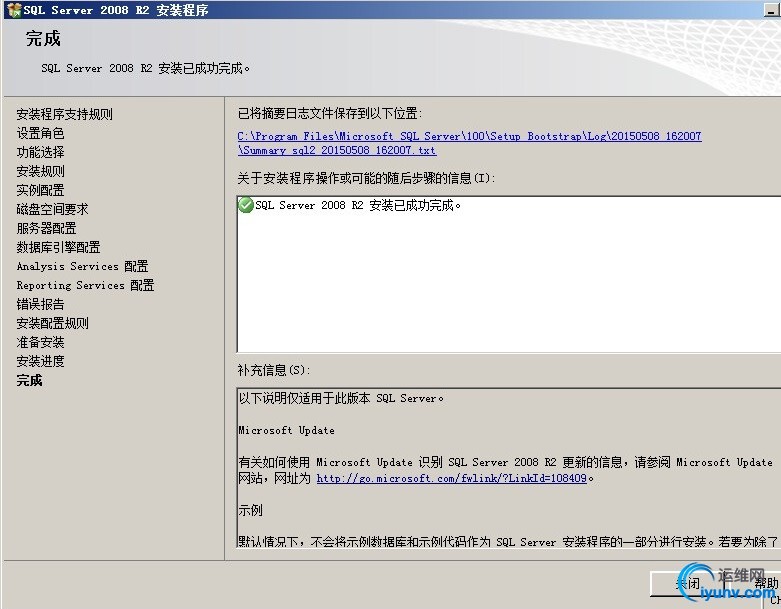
Task: Click 'Microsoft Update' heading in supplemental info
Action: point(286,430)
